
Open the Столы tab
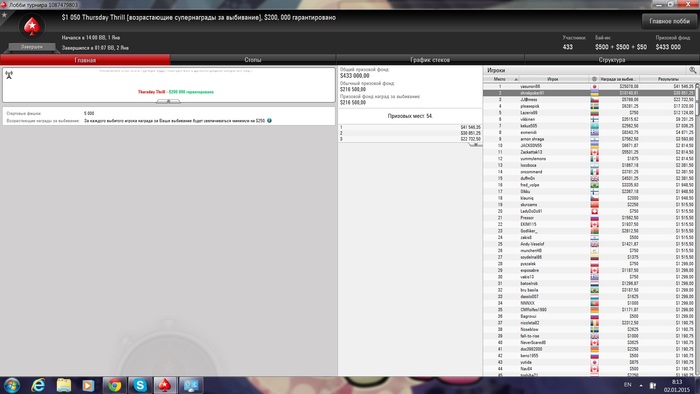[x=253, y=60]
